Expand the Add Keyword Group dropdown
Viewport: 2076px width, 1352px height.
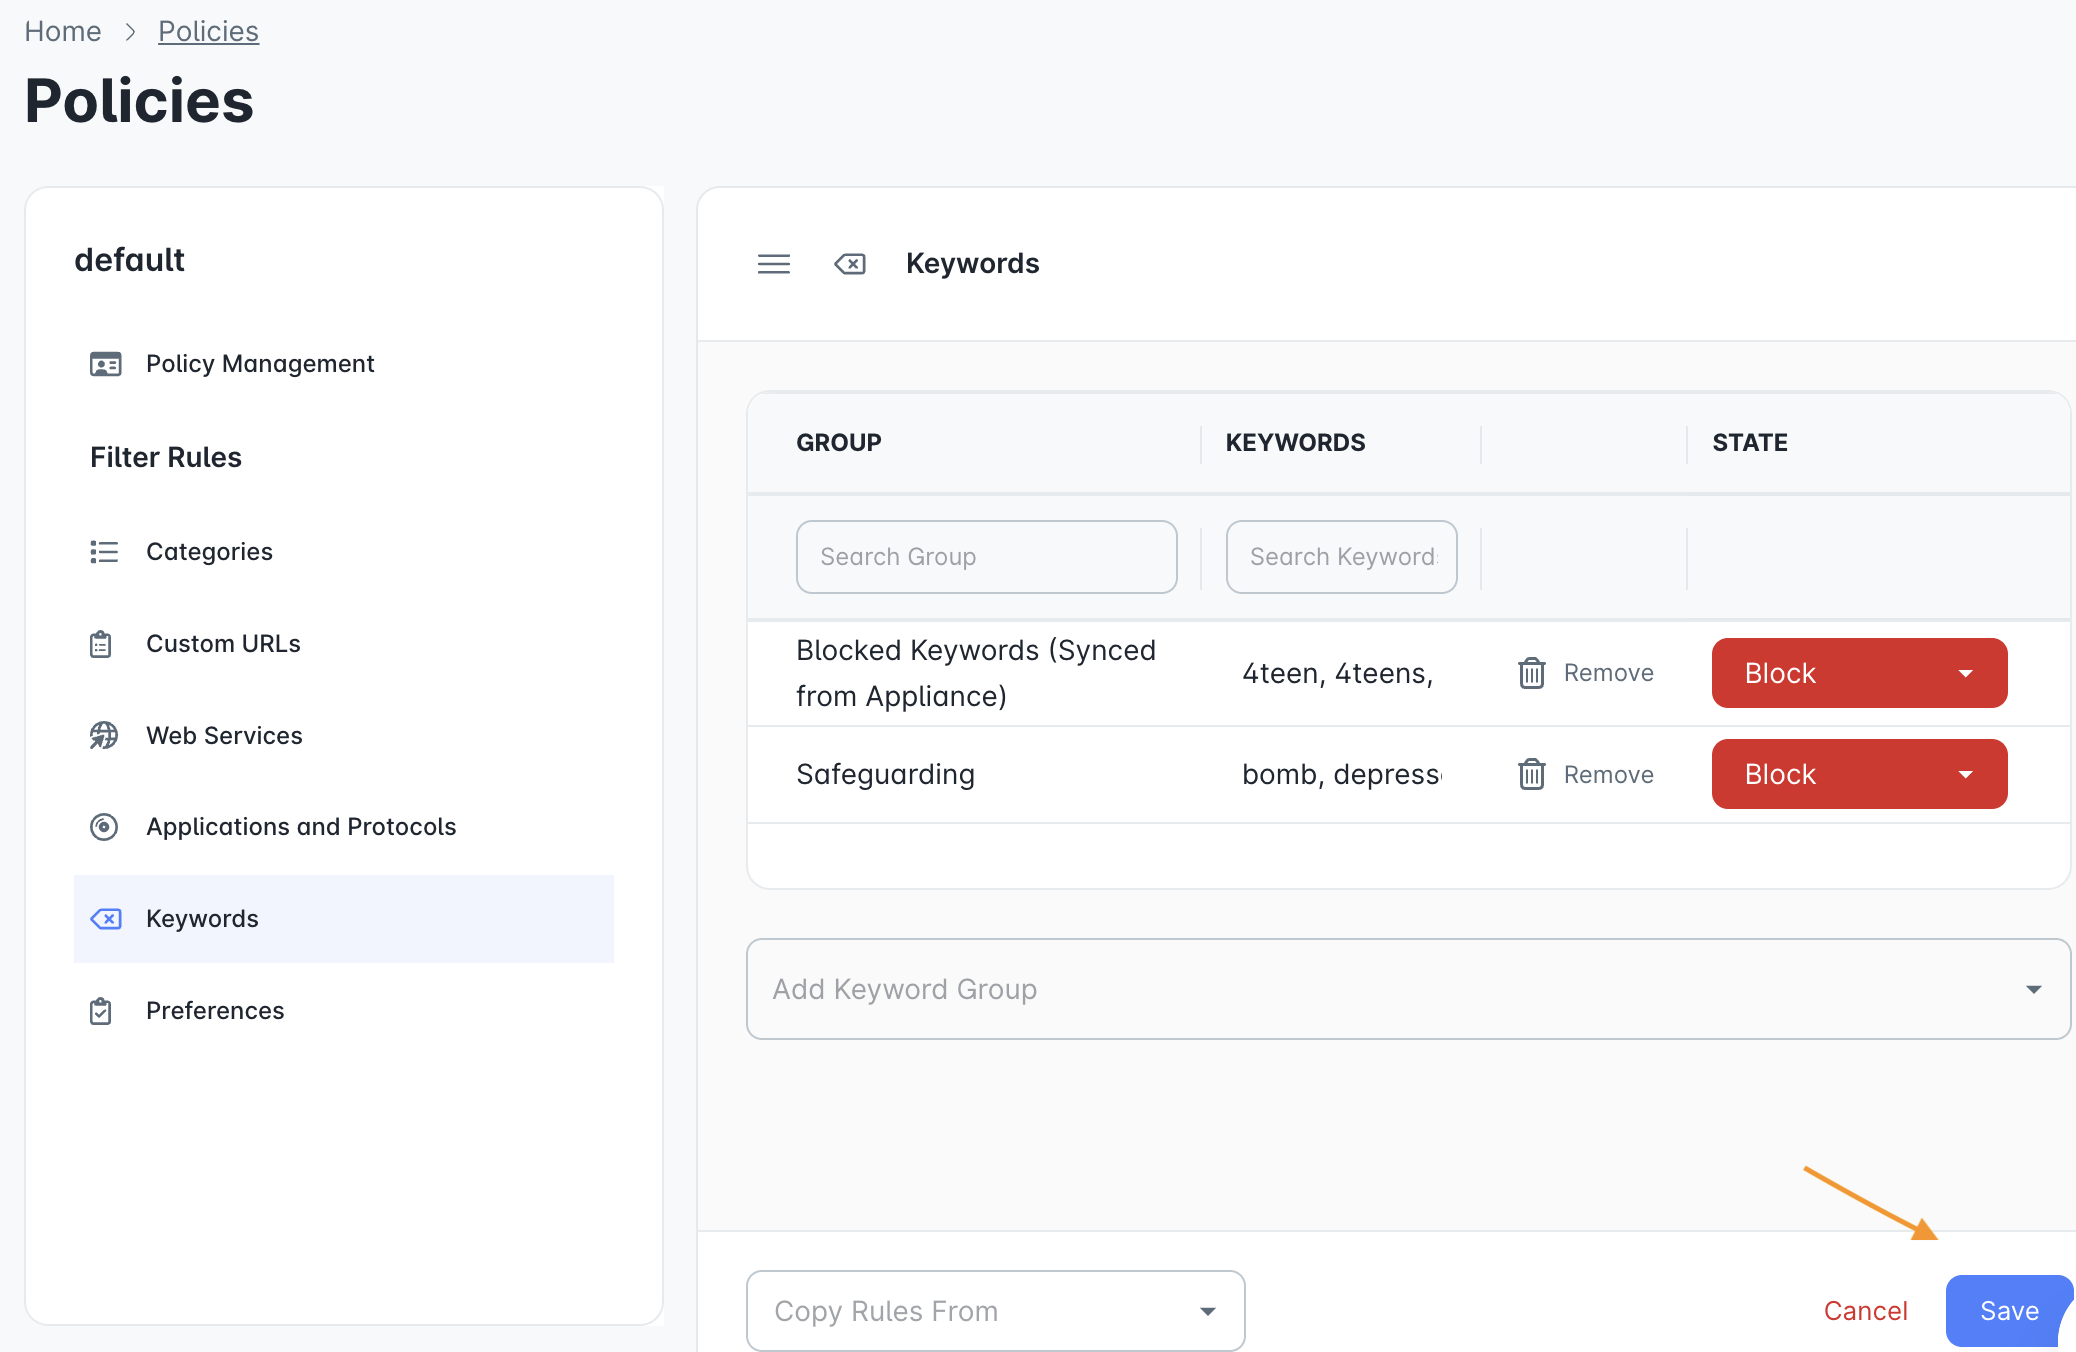point(1408,989)
